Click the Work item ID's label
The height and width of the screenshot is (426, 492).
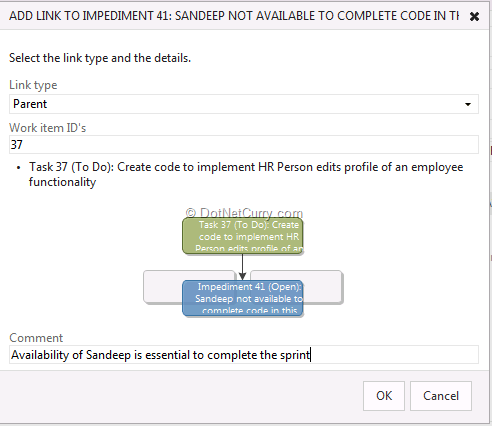(x=47, y=128)
